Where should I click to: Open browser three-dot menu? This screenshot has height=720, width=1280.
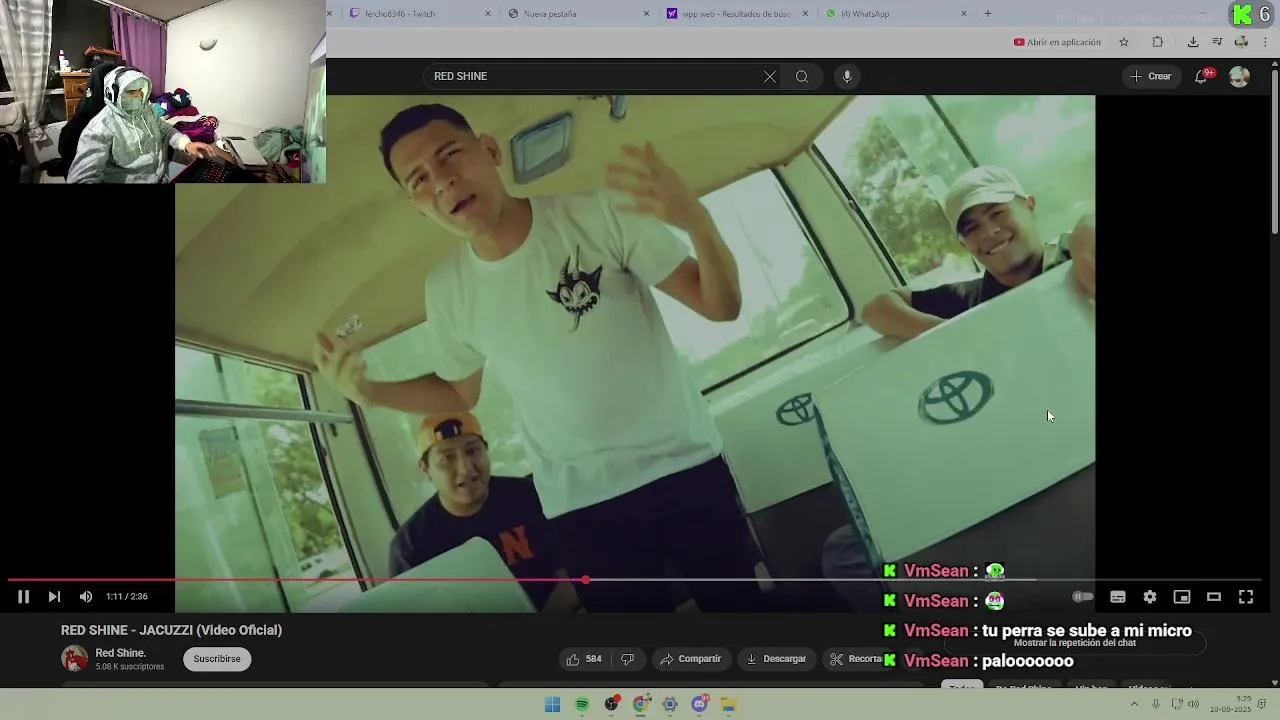coord(1266,42)
